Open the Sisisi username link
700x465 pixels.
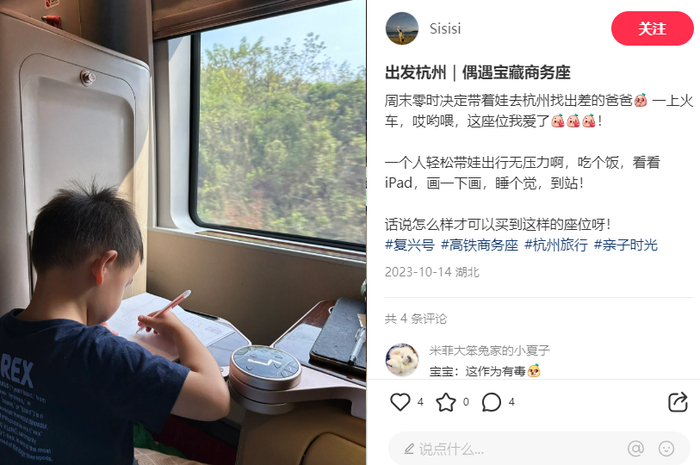tap(445, 29)
